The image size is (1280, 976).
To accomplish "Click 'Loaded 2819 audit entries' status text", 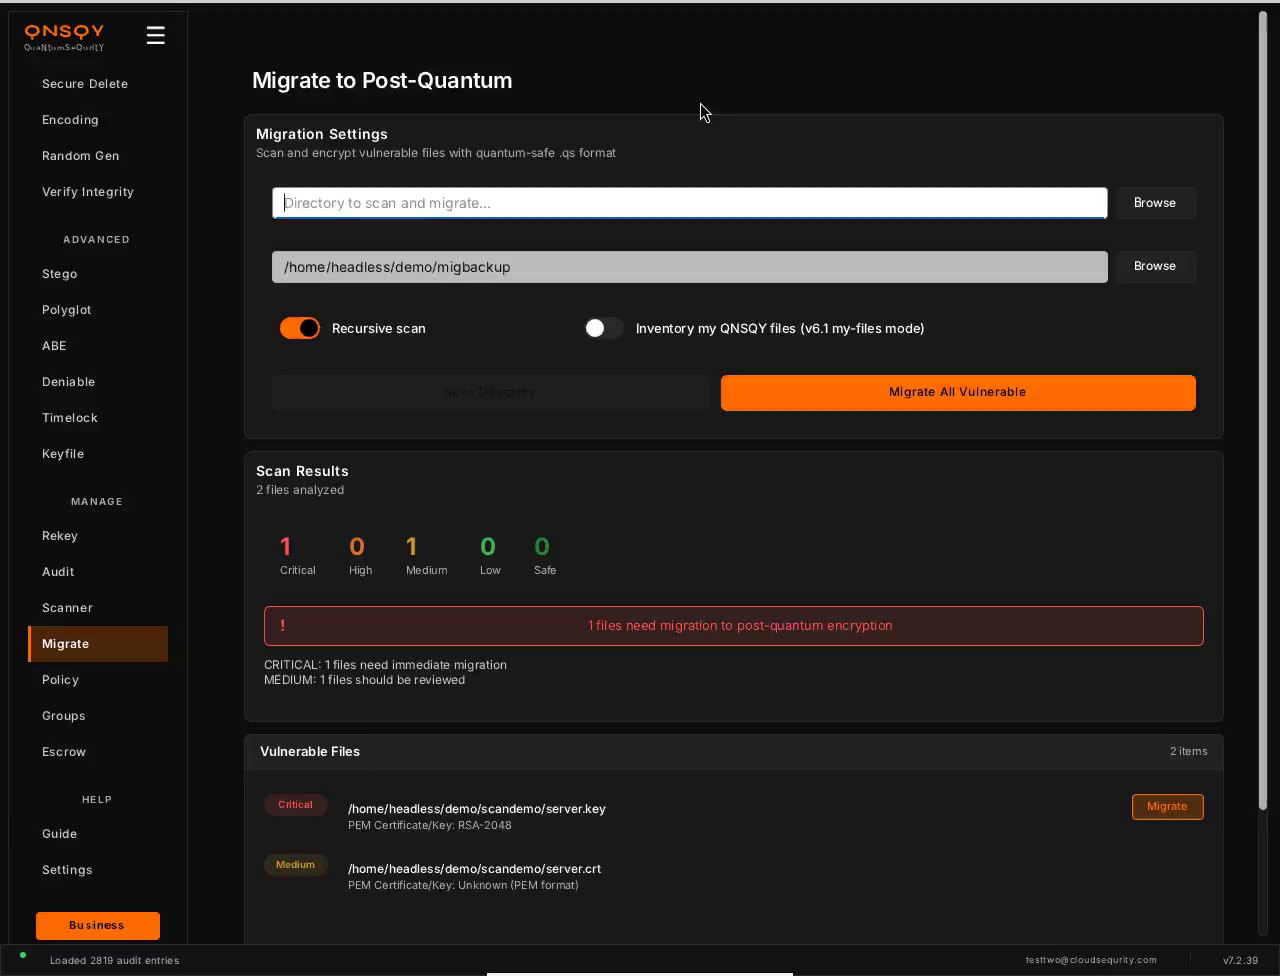I will pos(114,960).
